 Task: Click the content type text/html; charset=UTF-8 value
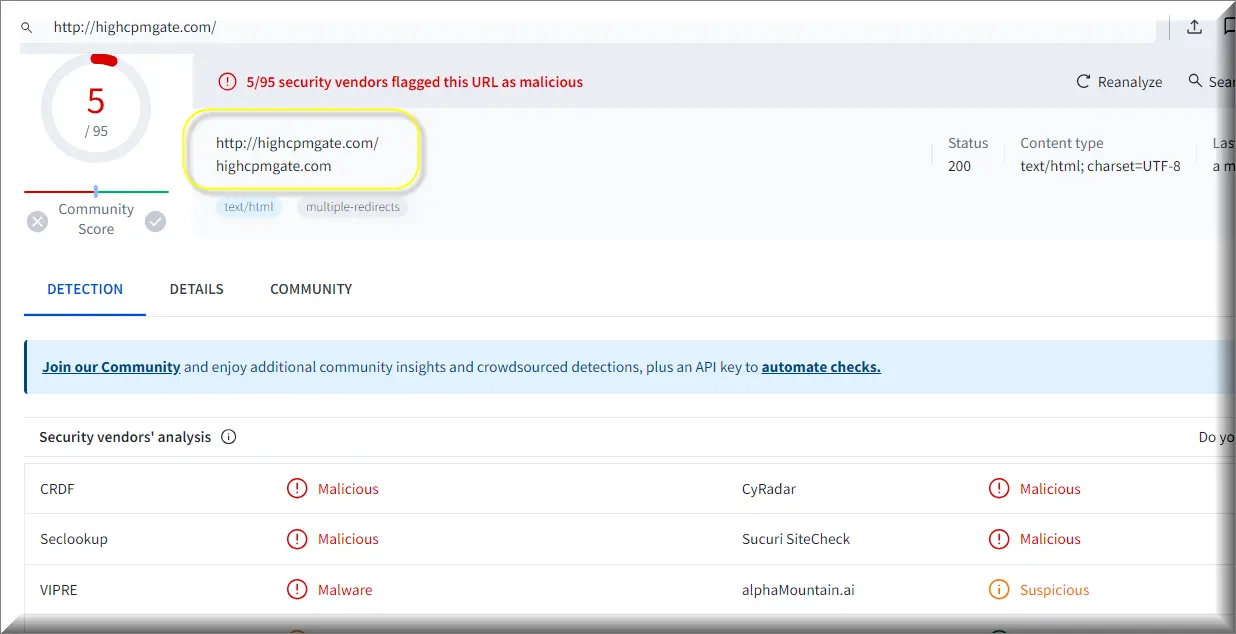(1100, 166)
